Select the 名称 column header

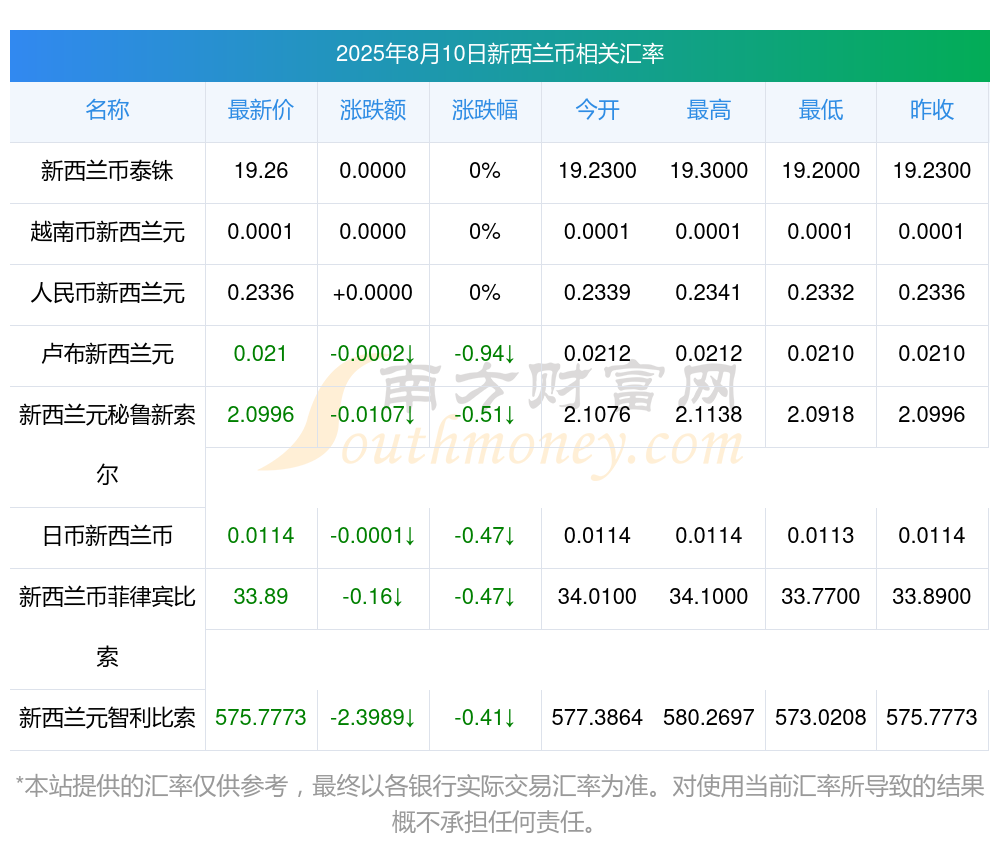(107, 110)
